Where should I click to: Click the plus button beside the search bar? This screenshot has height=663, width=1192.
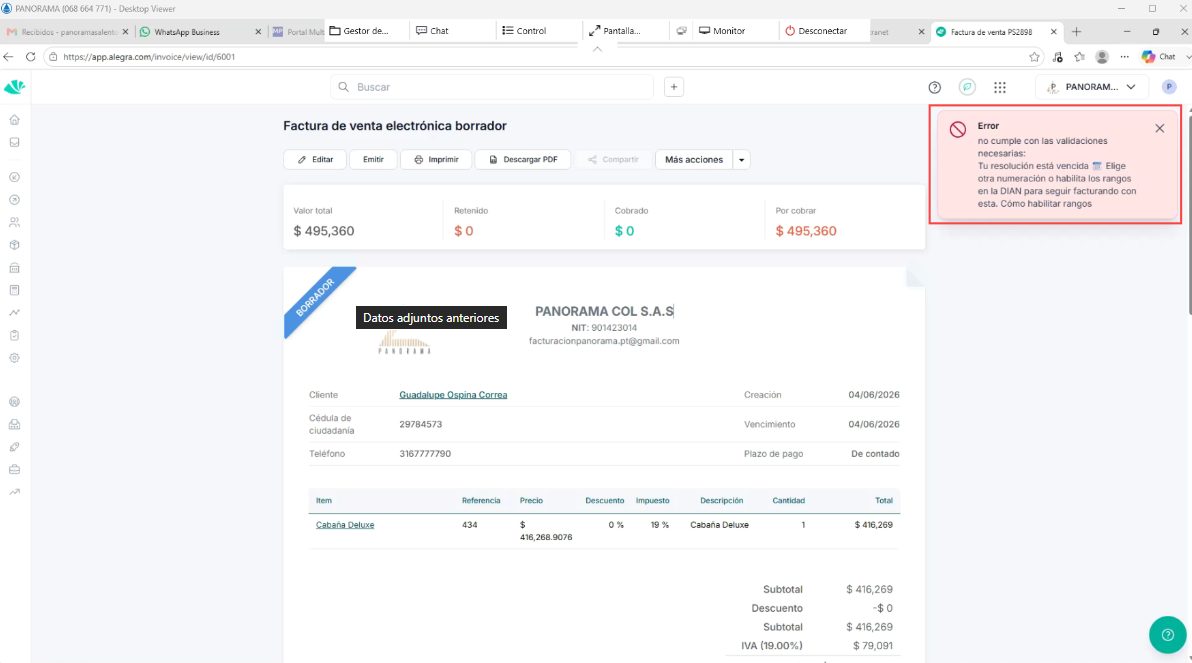pos(674,87)
